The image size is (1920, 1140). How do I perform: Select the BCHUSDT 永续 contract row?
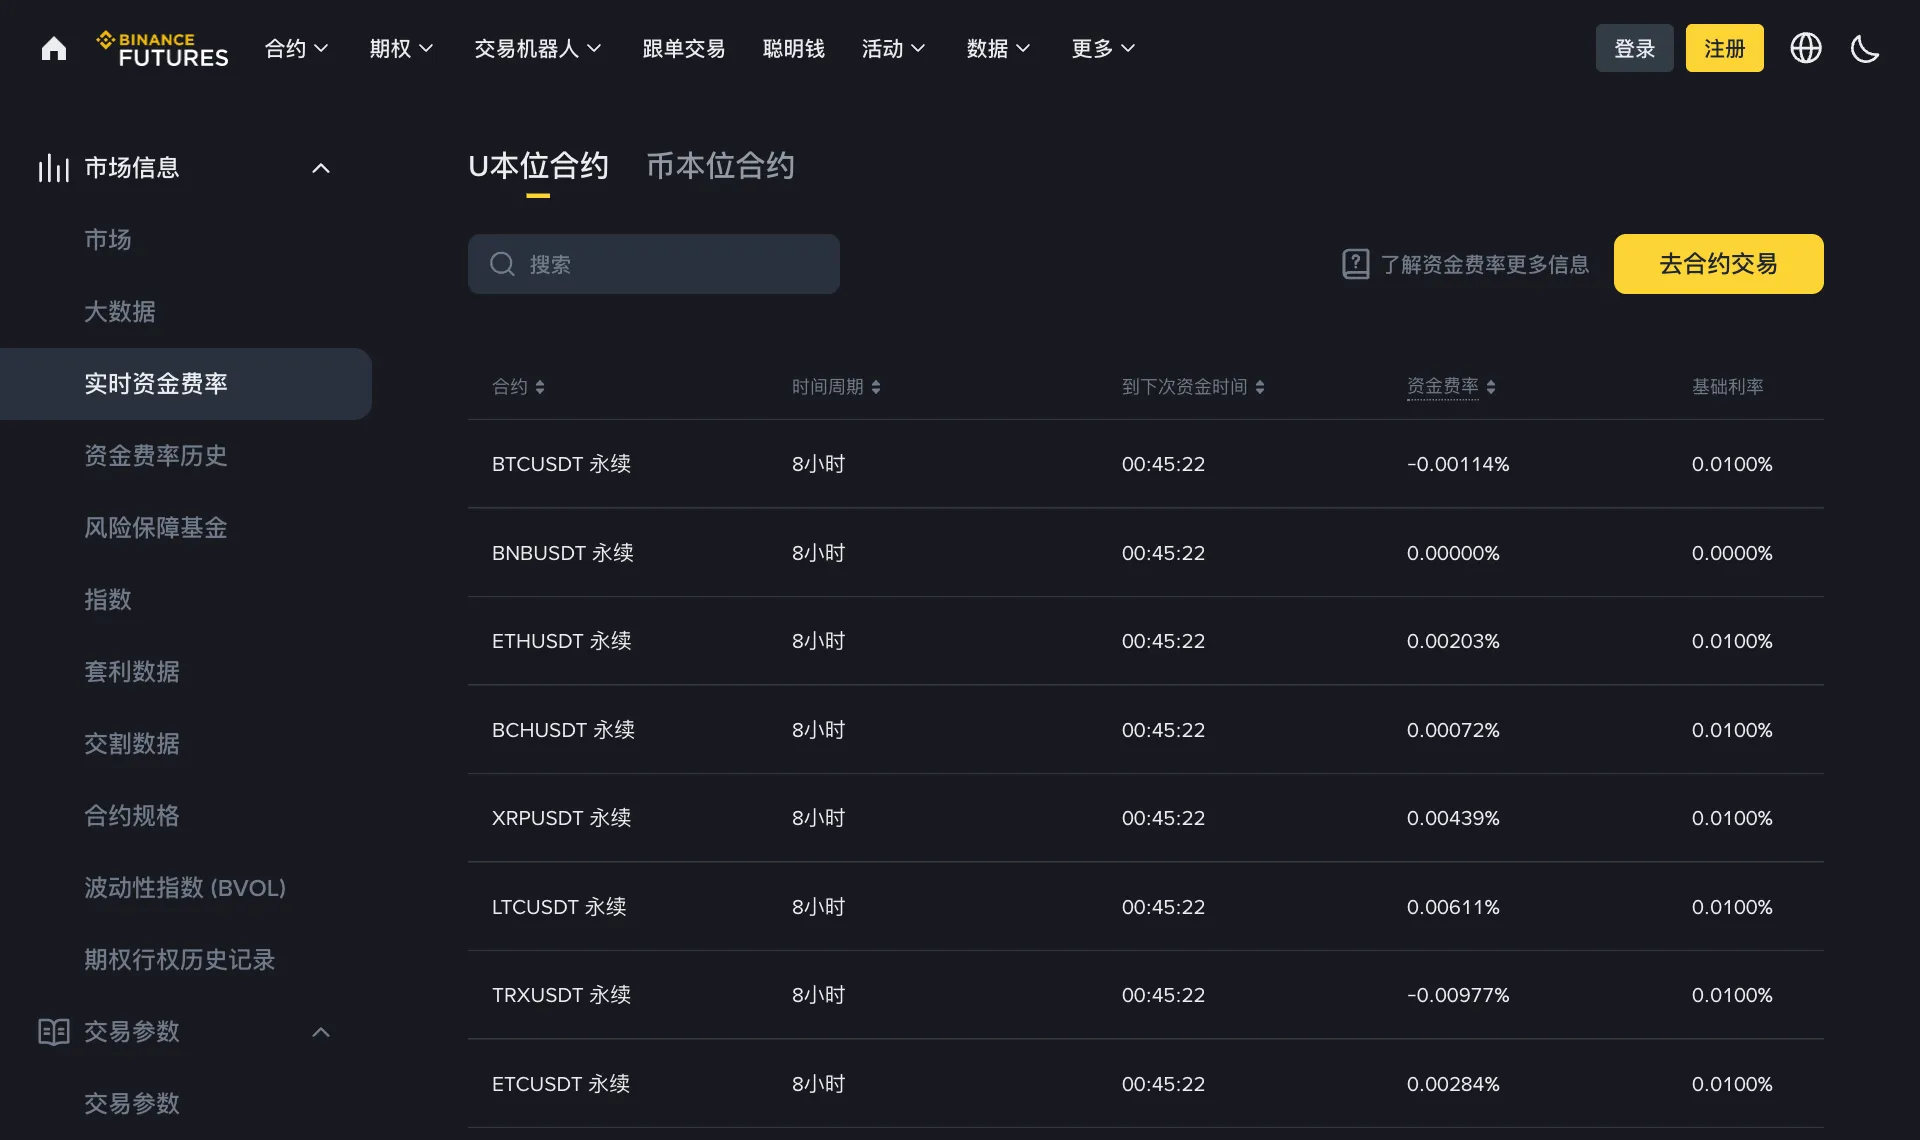(1146, 730)
